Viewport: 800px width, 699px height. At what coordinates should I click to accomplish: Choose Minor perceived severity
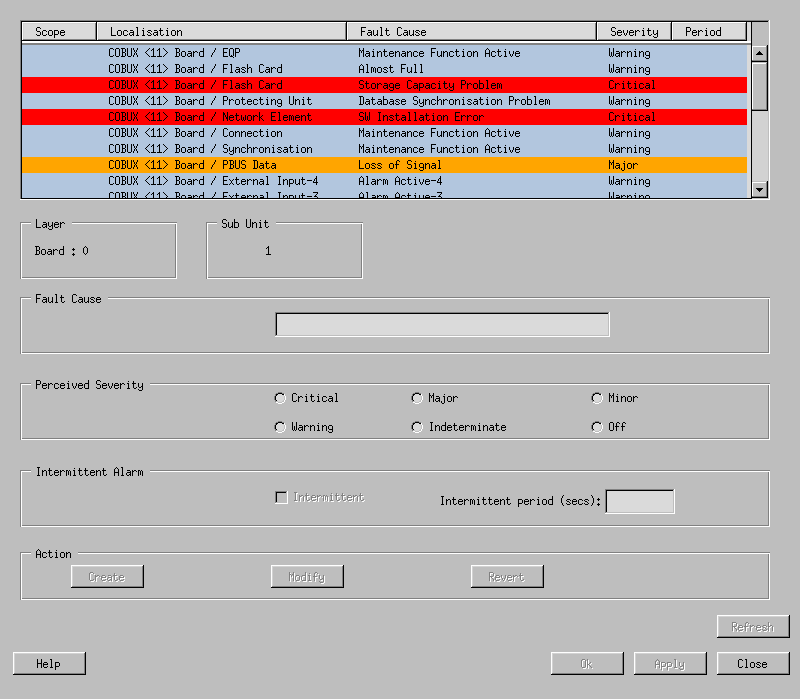(597, 398)
